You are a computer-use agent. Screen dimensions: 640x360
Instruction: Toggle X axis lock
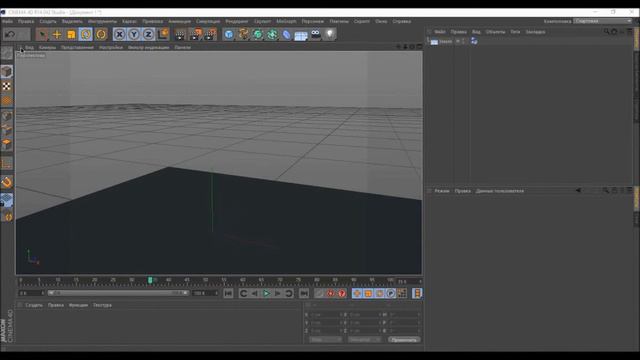pos(119,34)
